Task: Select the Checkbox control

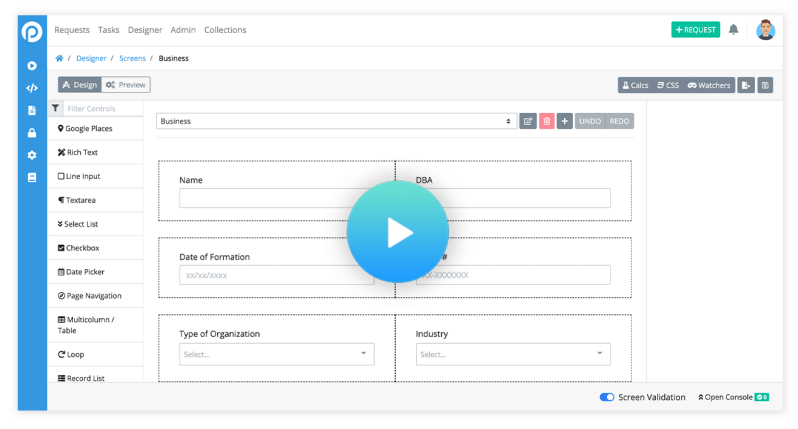Action: [x=95, y=248]
